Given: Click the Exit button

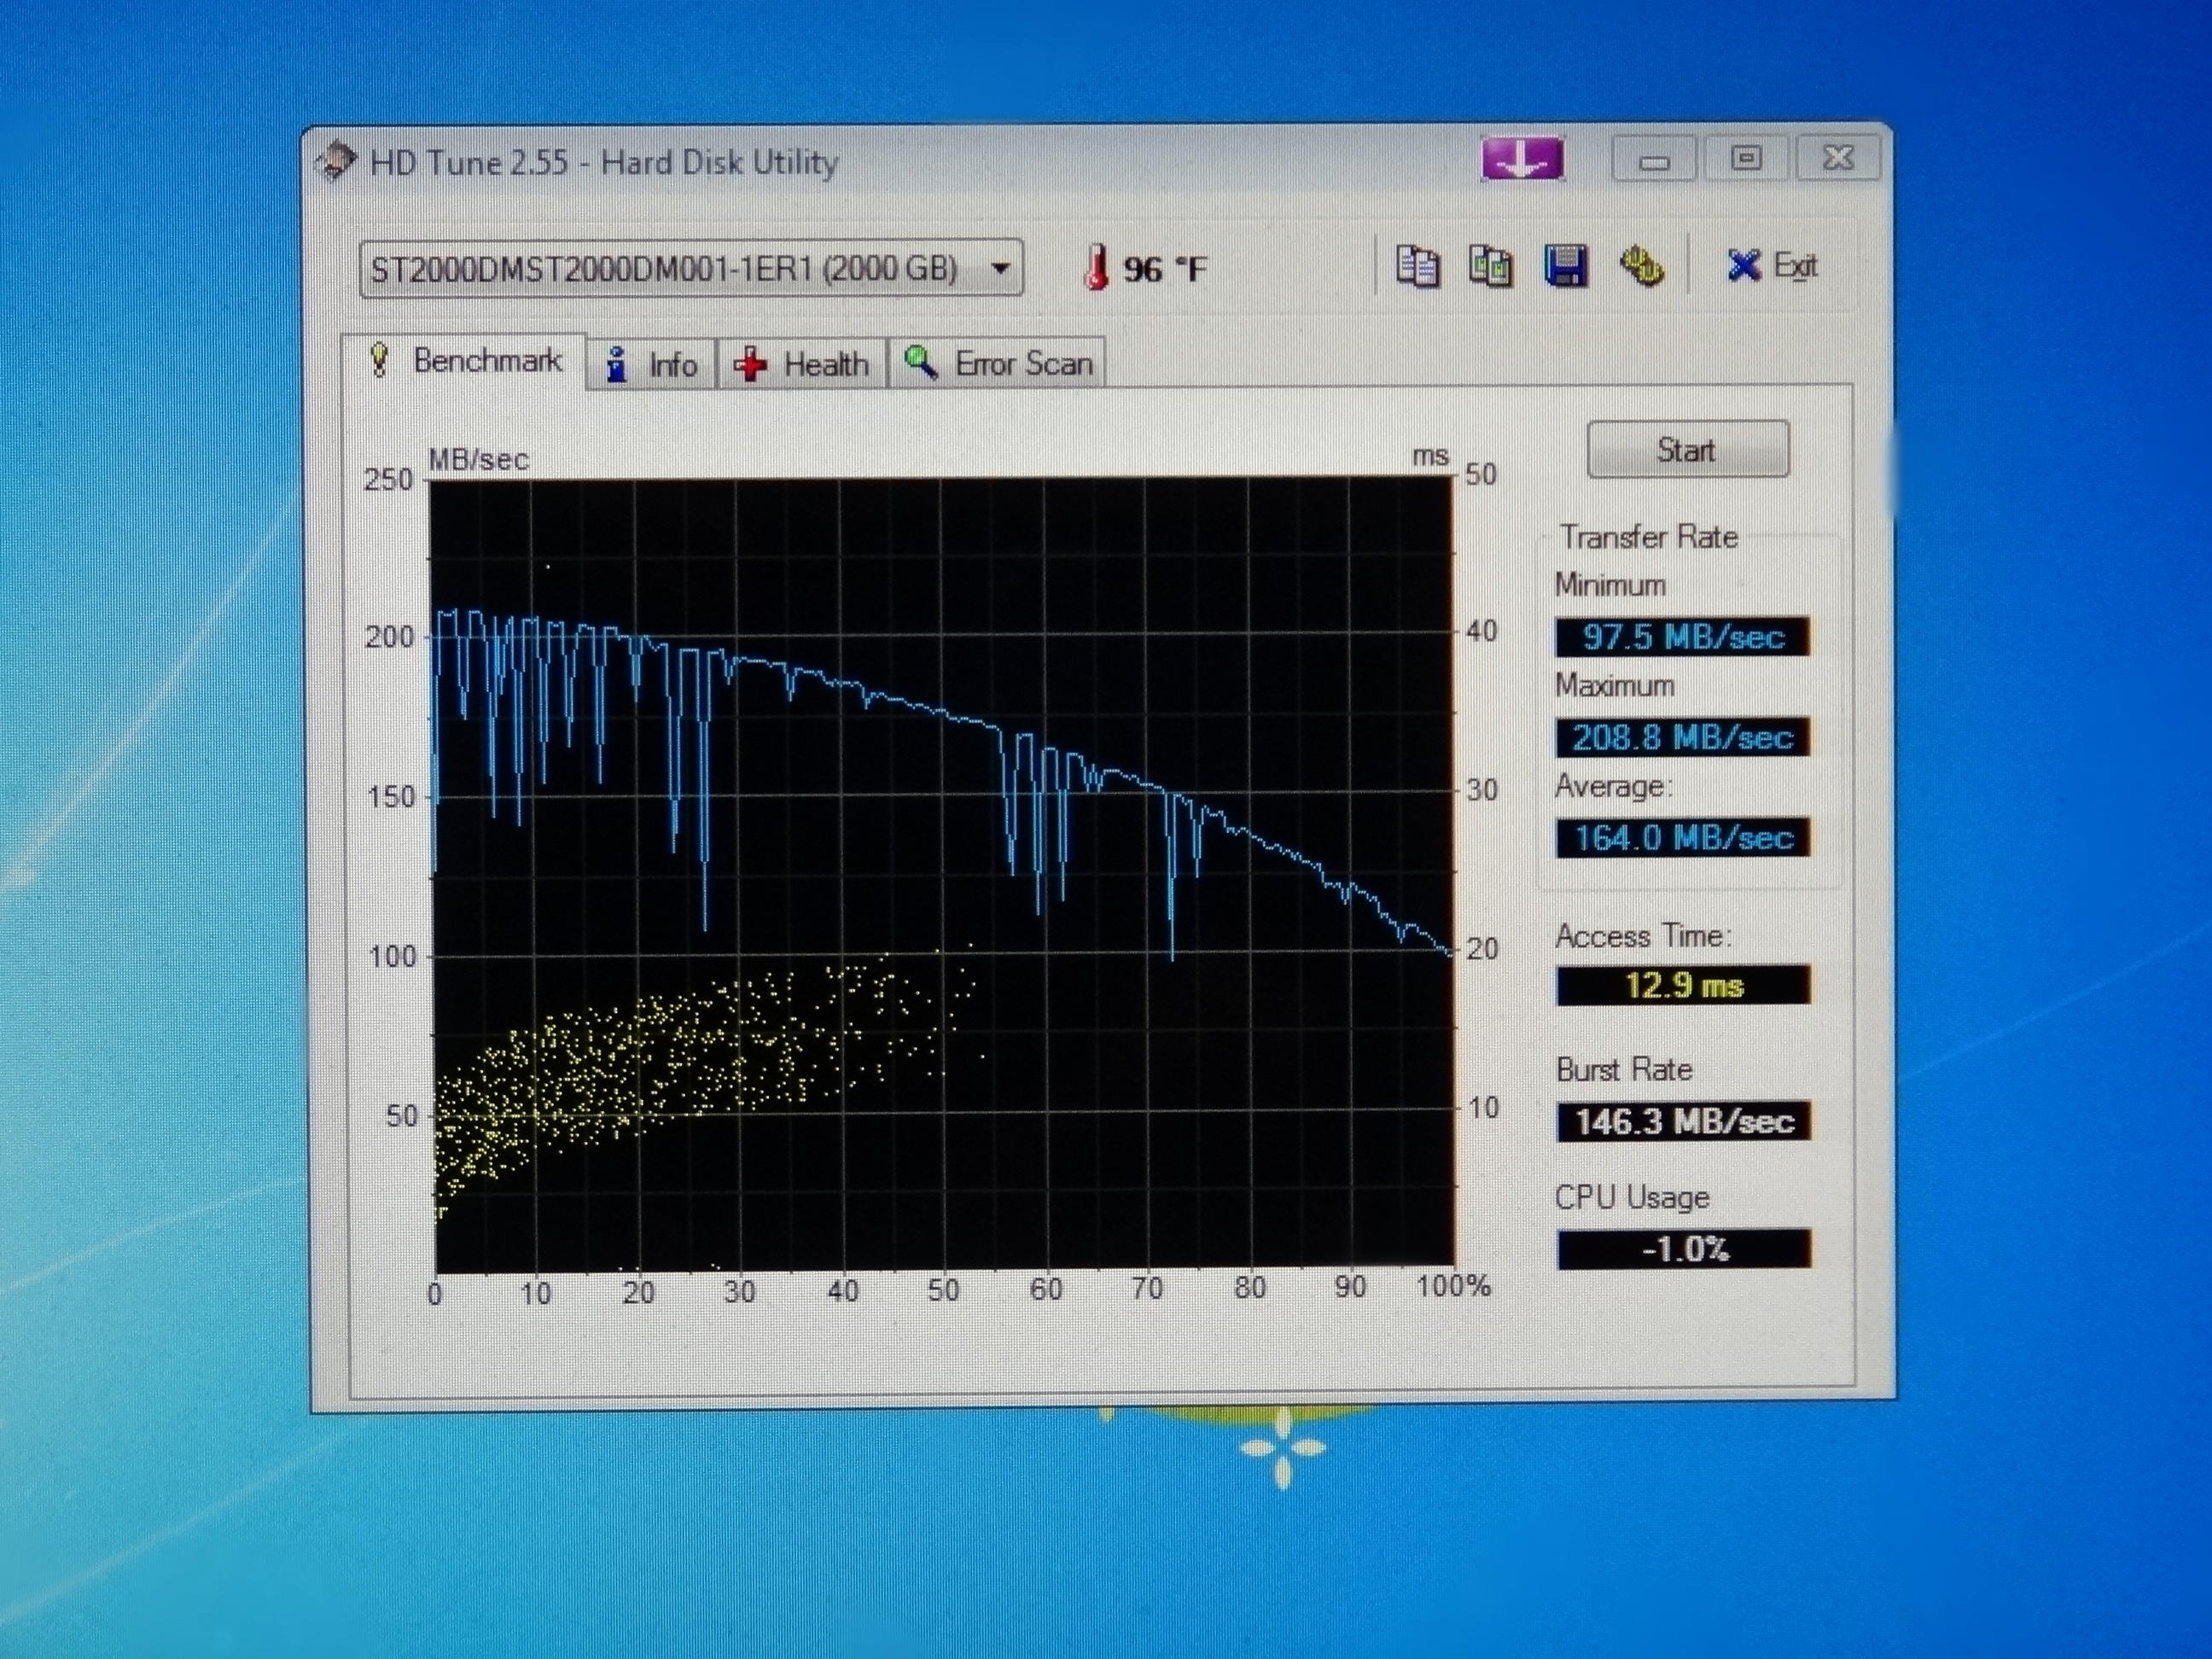Looking at the screenshot, I should (1772, 266).
